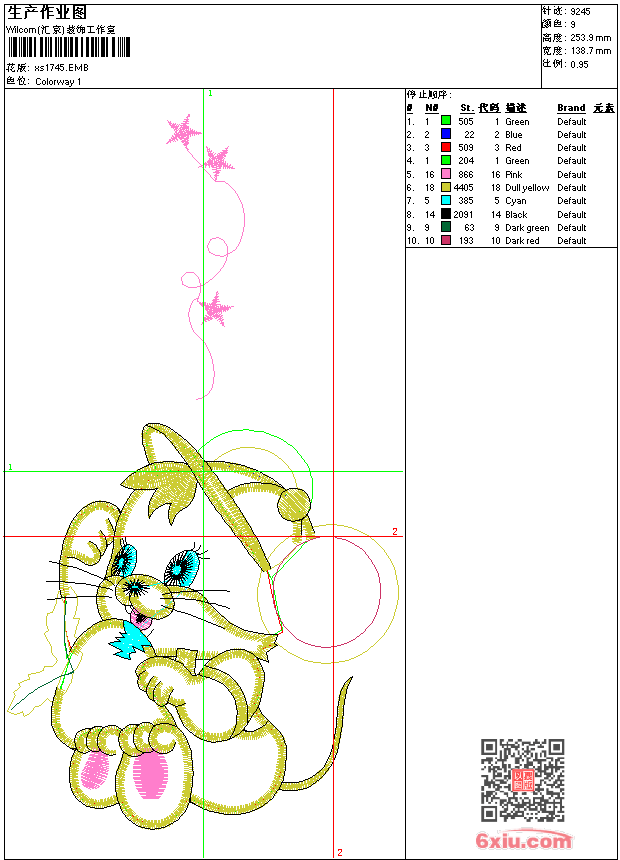620x860 pixels.
Task: Click 'Default' brand in the Black row
Action: coord(572,214)
